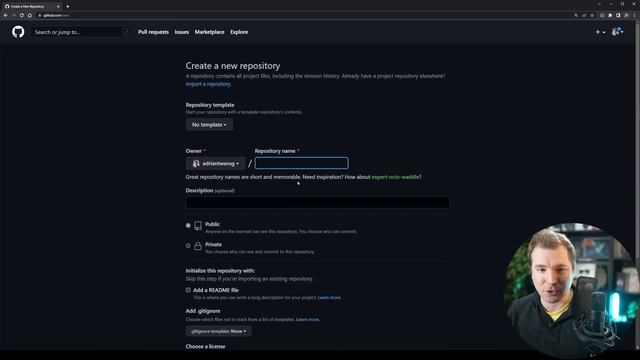Close the Create a New Repository tab
Image resolution: width=640 pixels, height=360 pixels.
(58, 7)
